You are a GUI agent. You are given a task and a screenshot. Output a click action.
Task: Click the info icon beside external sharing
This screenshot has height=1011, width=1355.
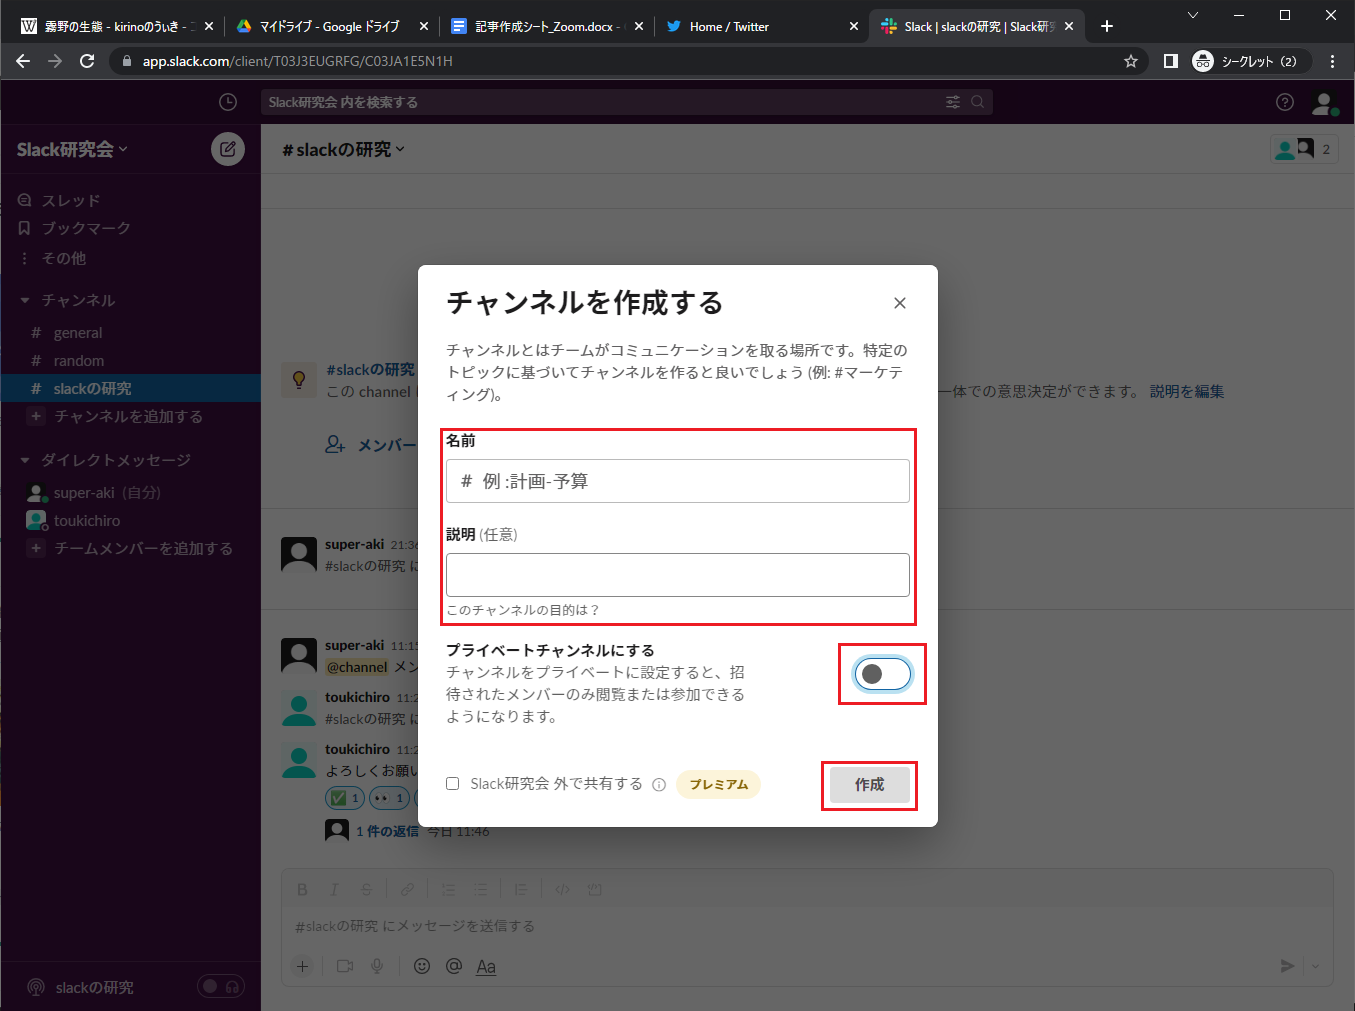pos(659,785)
